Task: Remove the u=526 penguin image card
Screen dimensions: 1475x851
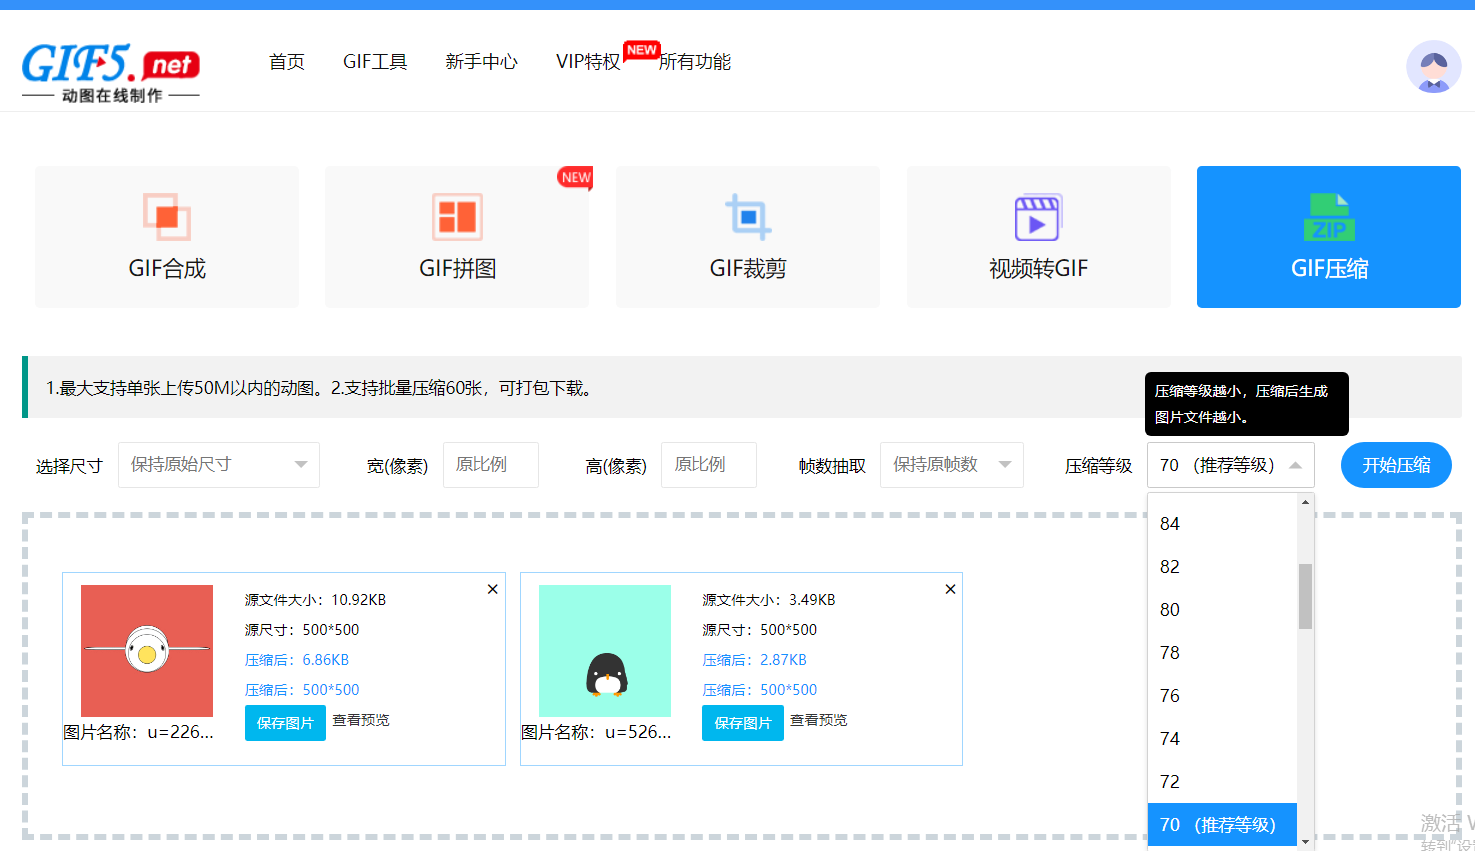Action: pos(950,589)
